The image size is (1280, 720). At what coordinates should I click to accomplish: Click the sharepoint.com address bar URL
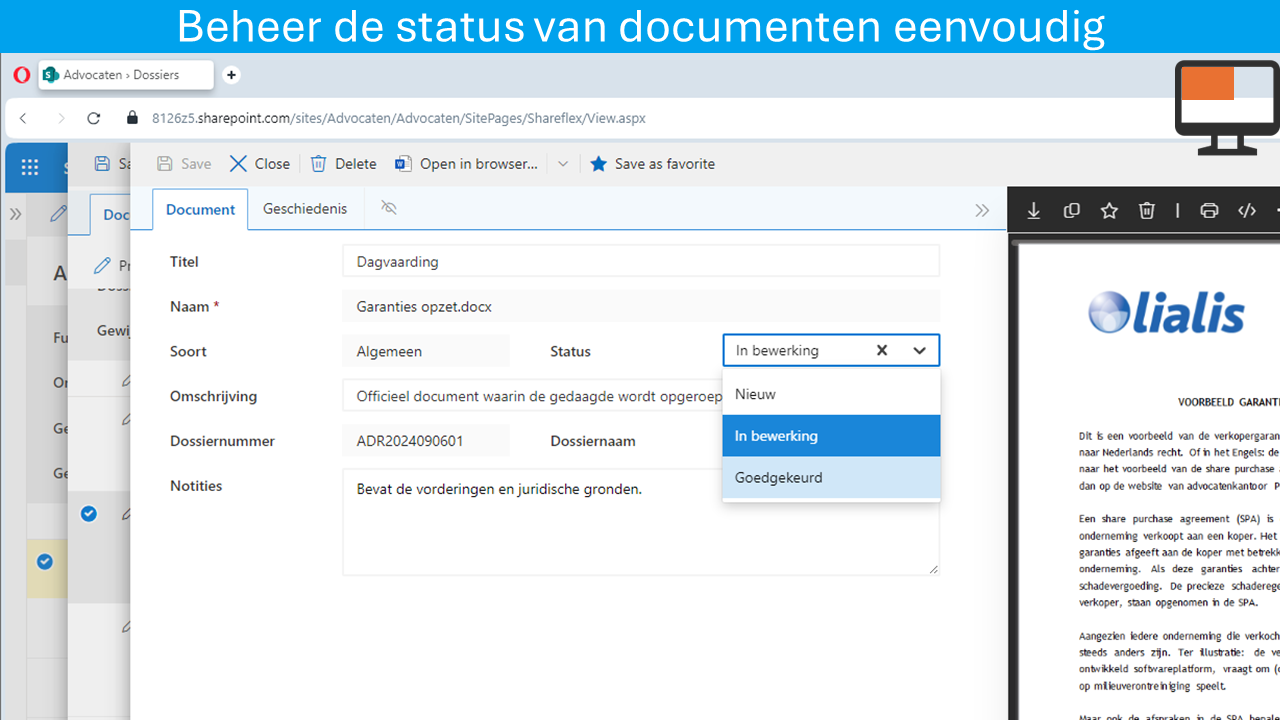coord(399,118)
